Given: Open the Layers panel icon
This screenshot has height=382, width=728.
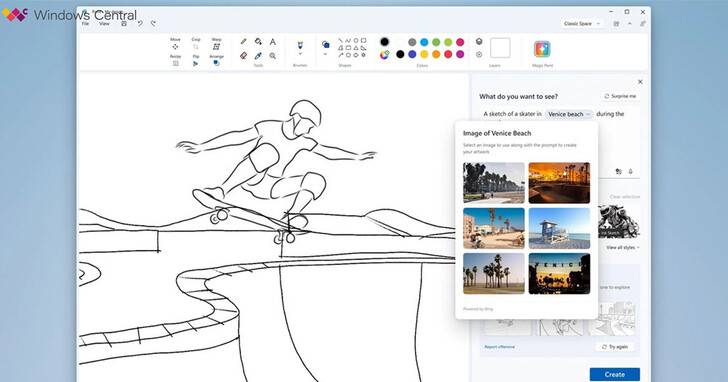Looking at the screenshot, I should pyautogui.click(x=479, y=42).
